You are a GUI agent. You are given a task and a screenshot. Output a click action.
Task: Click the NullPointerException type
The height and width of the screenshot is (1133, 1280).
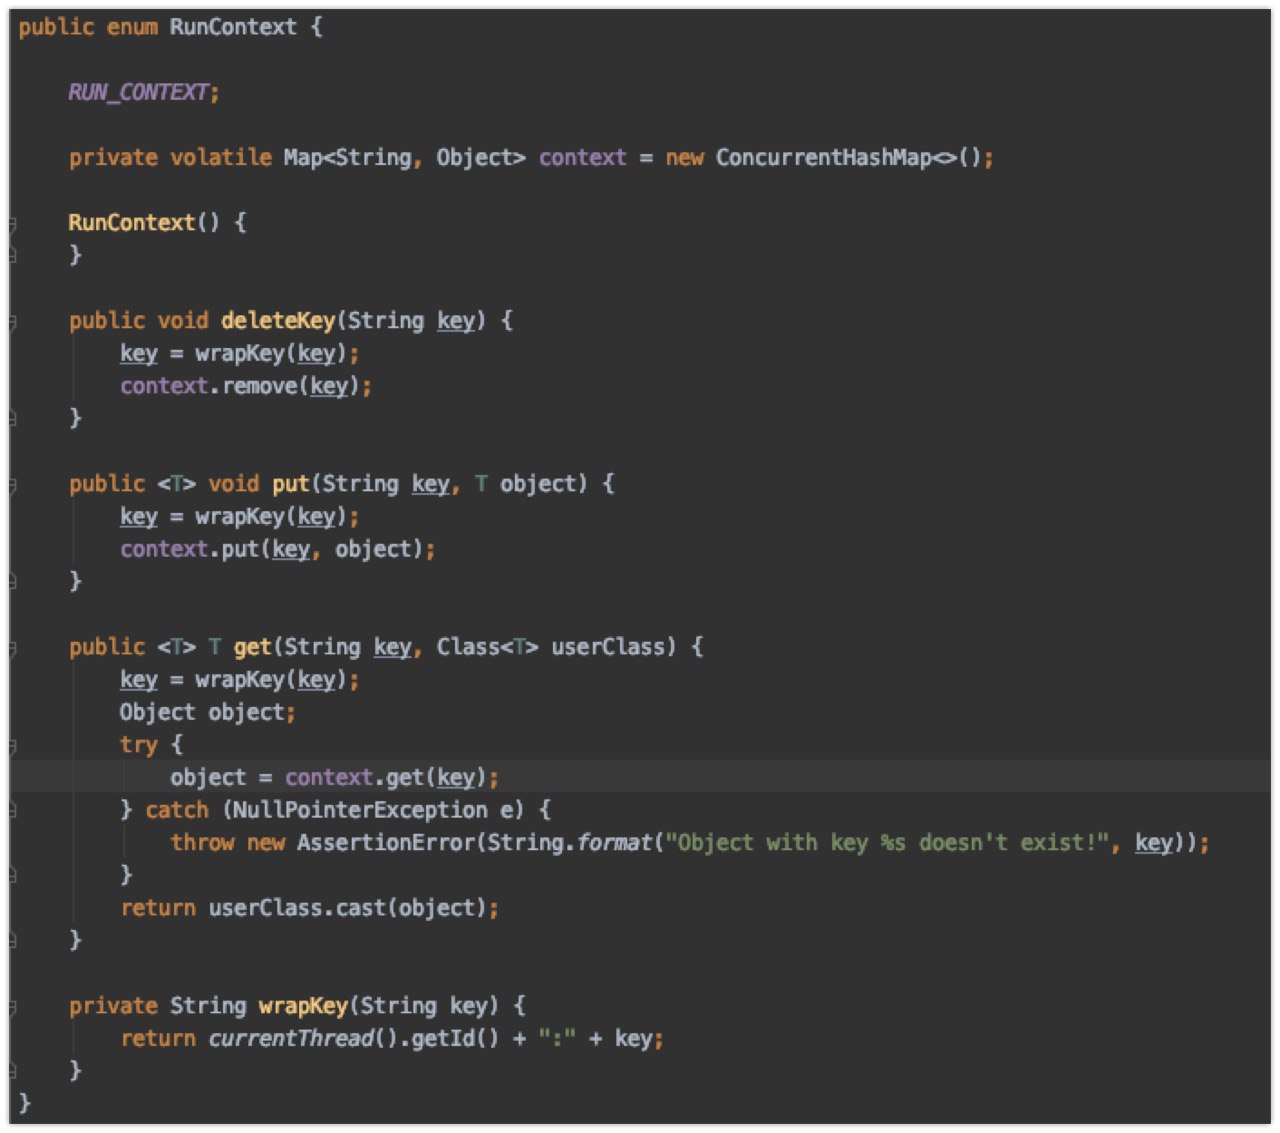360,810
